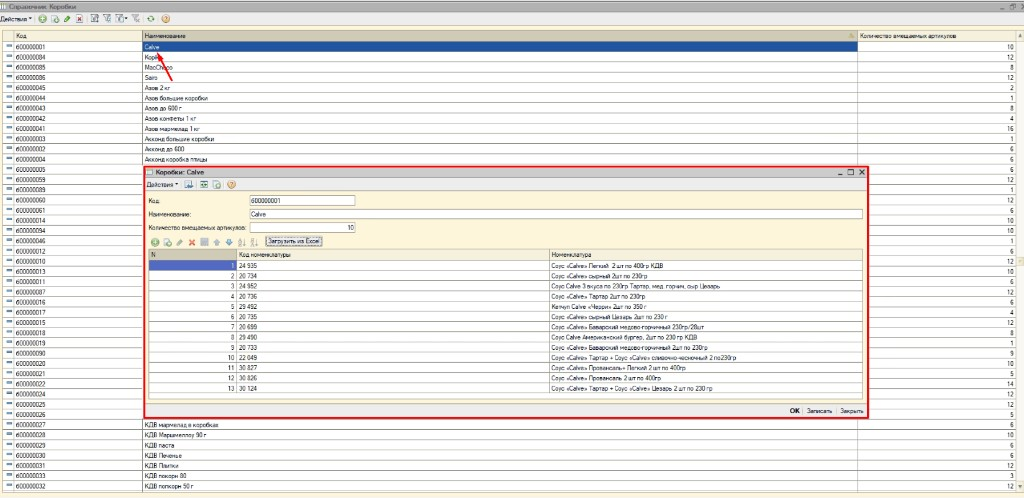
Task: Select Кетчуп Calve «Черри» 2шт по 350 г
Action: (x=505, y=307)
